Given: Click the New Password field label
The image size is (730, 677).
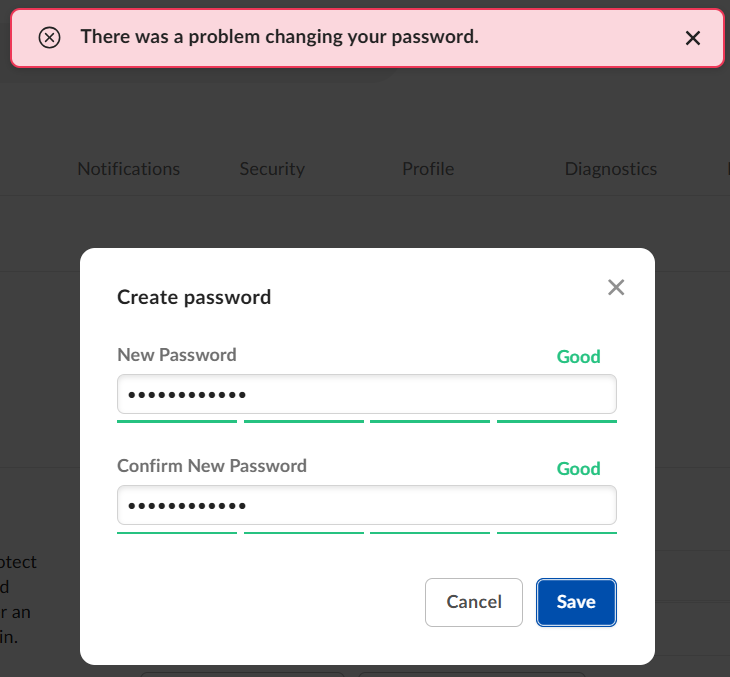Looking at the screenshot, I should point(177,355).
